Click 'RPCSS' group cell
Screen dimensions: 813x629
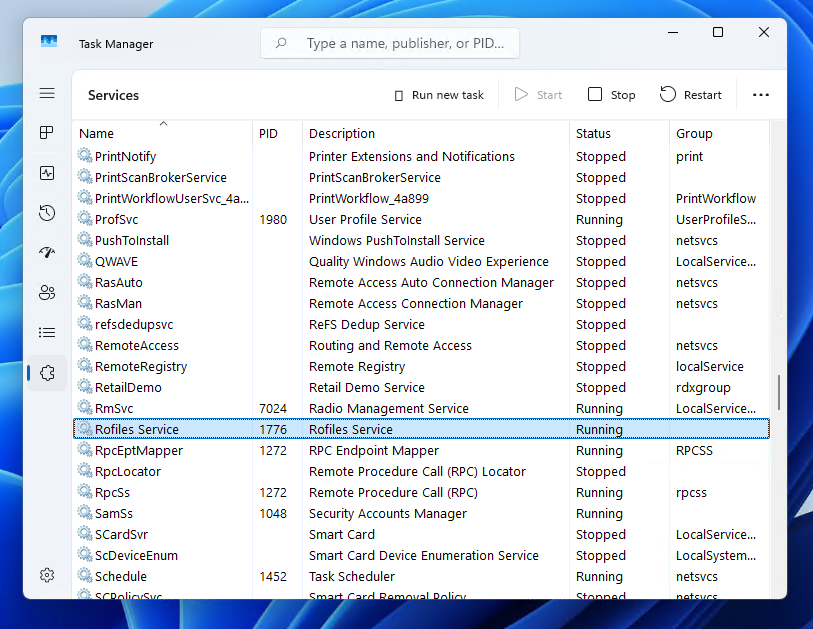click(694, 451)
